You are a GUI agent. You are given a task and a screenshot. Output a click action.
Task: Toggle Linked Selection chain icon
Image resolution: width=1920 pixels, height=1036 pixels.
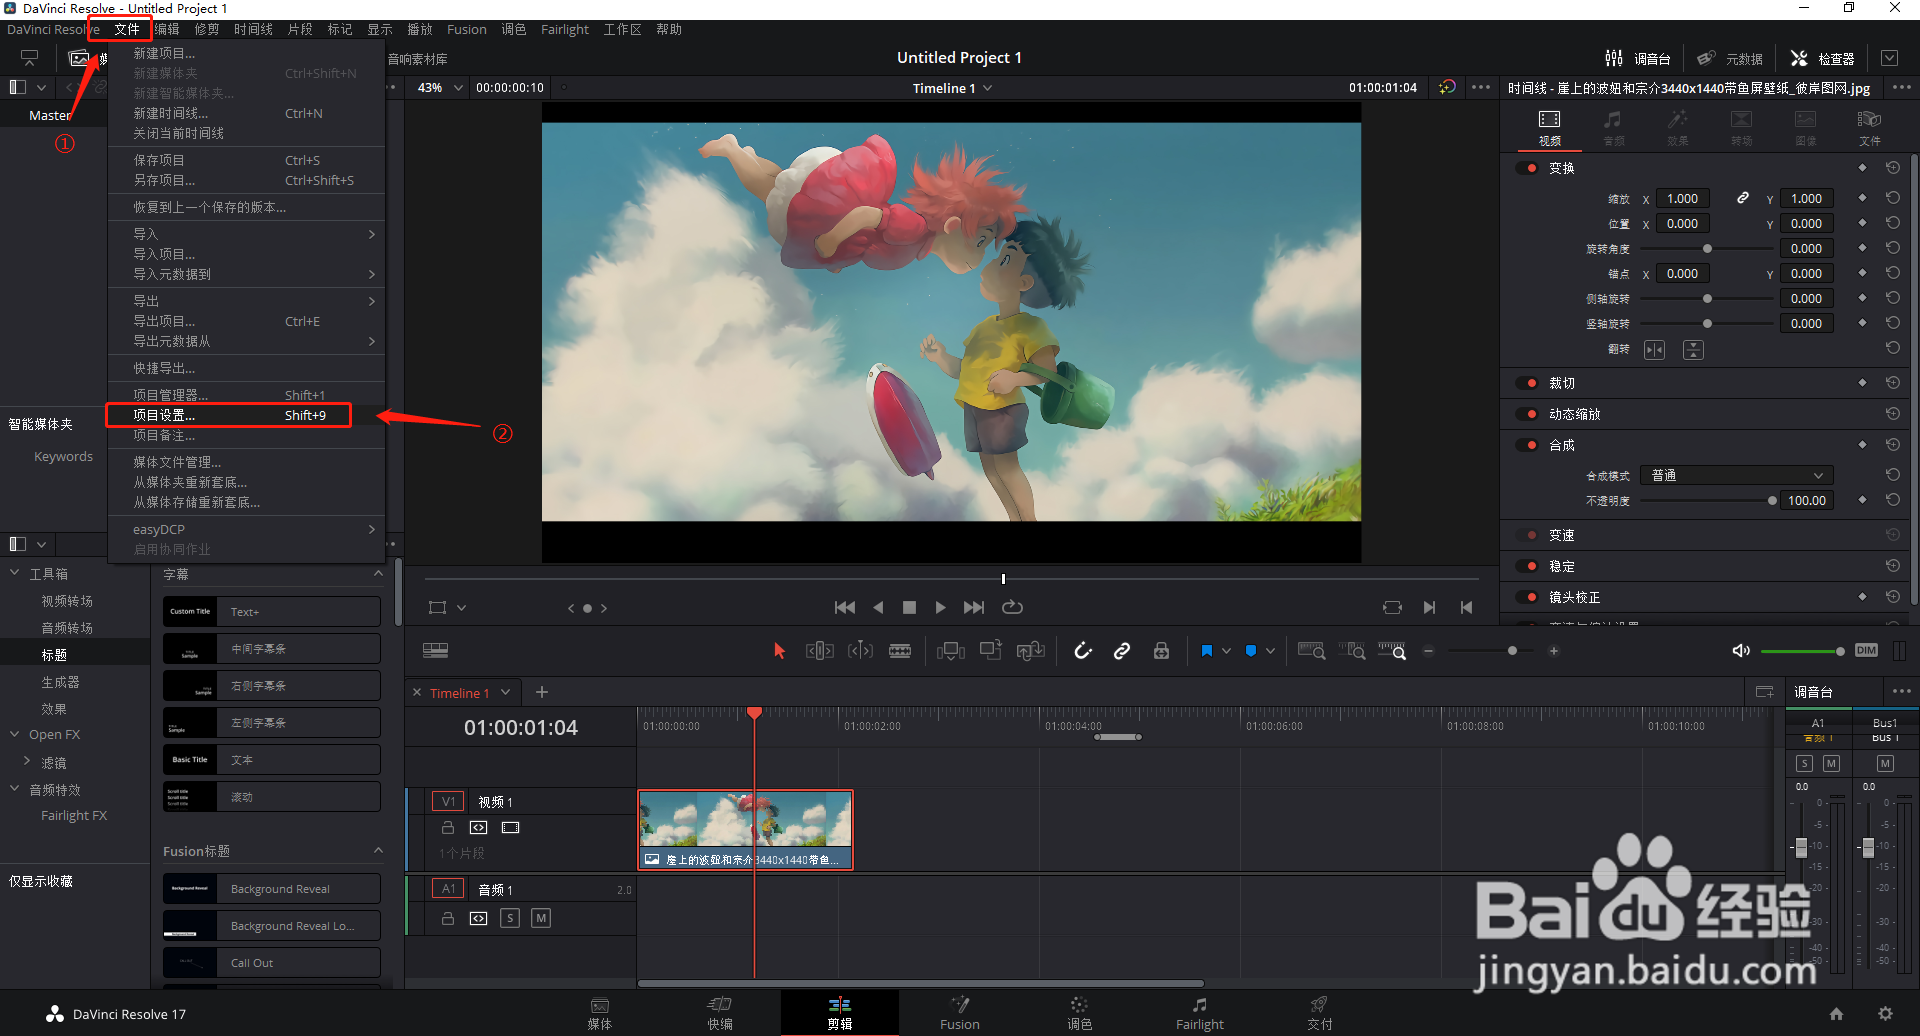click(1122, 651)
